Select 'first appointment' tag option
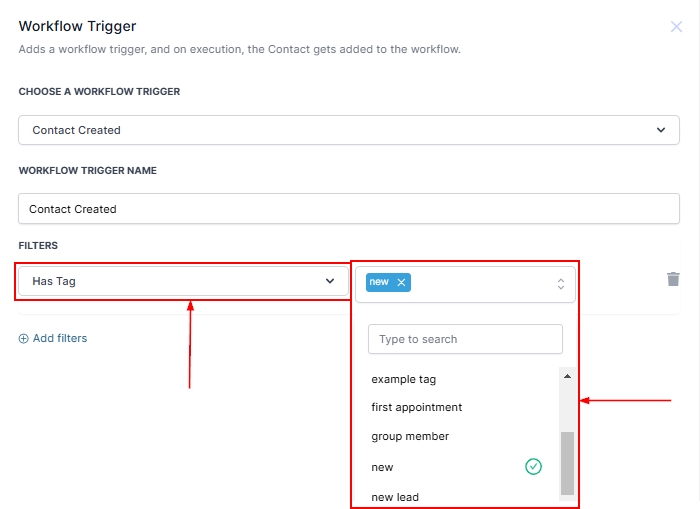The width and height of the screenshot is (700, 509). pos(417,407)
